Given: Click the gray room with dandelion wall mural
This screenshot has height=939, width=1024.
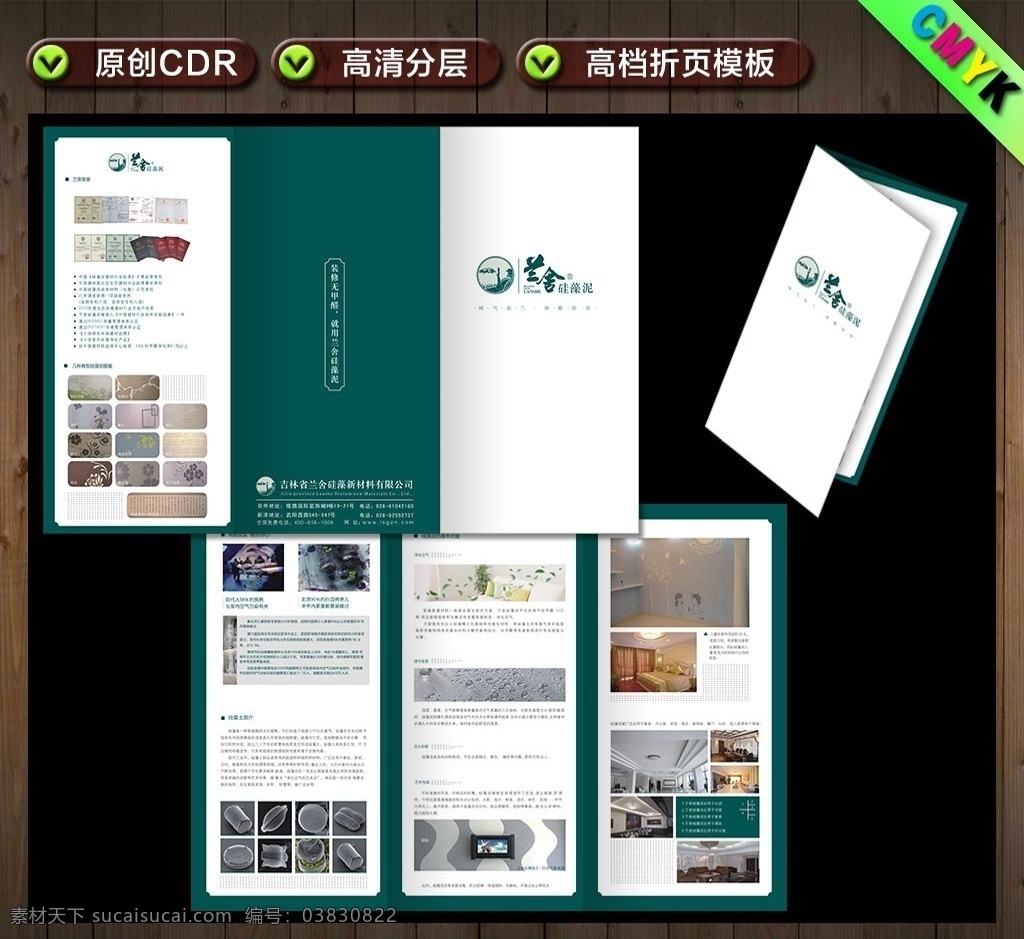Looking at the screenshot, I should pyautogui.click(x=679, y=582).
